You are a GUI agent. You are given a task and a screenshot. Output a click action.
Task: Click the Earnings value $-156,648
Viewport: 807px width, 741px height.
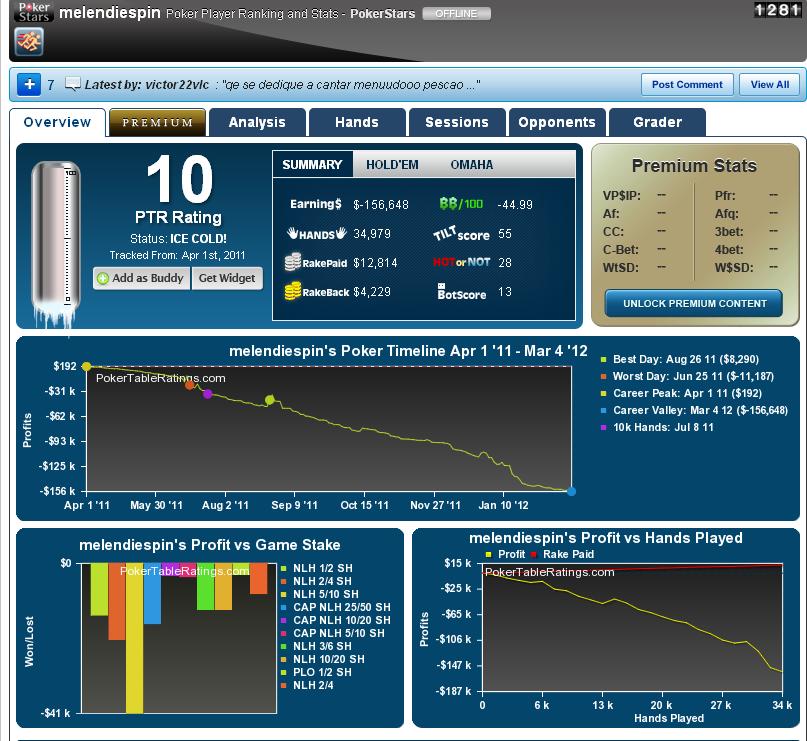click(381, 205)
